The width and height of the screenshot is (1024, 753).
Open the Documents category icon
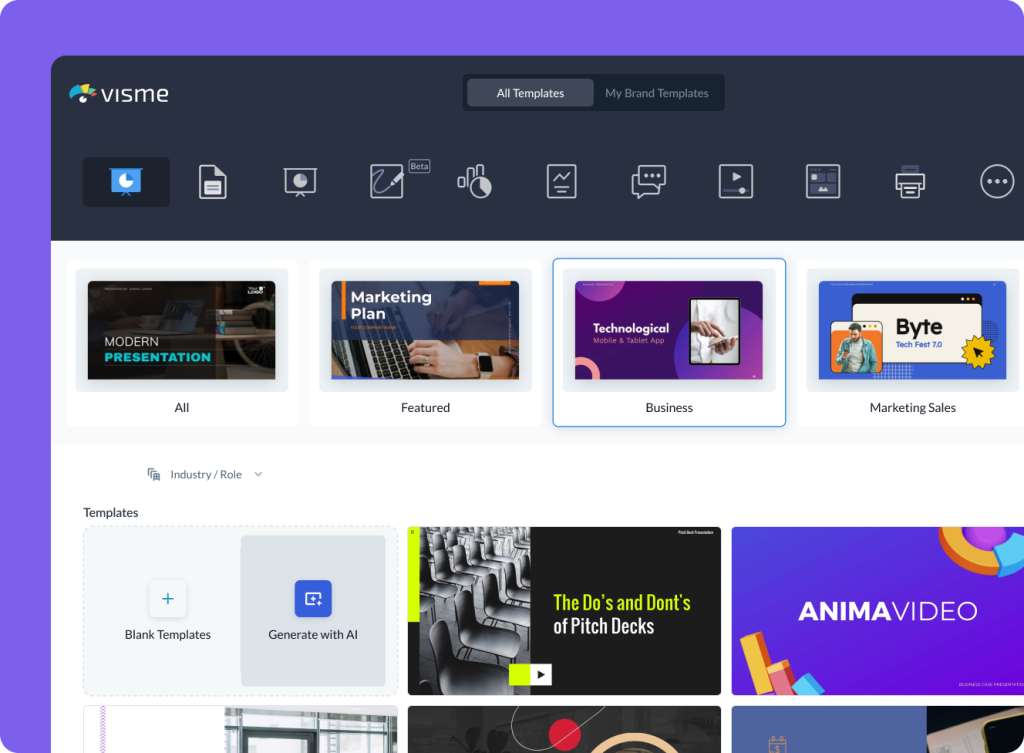point(213,181)
